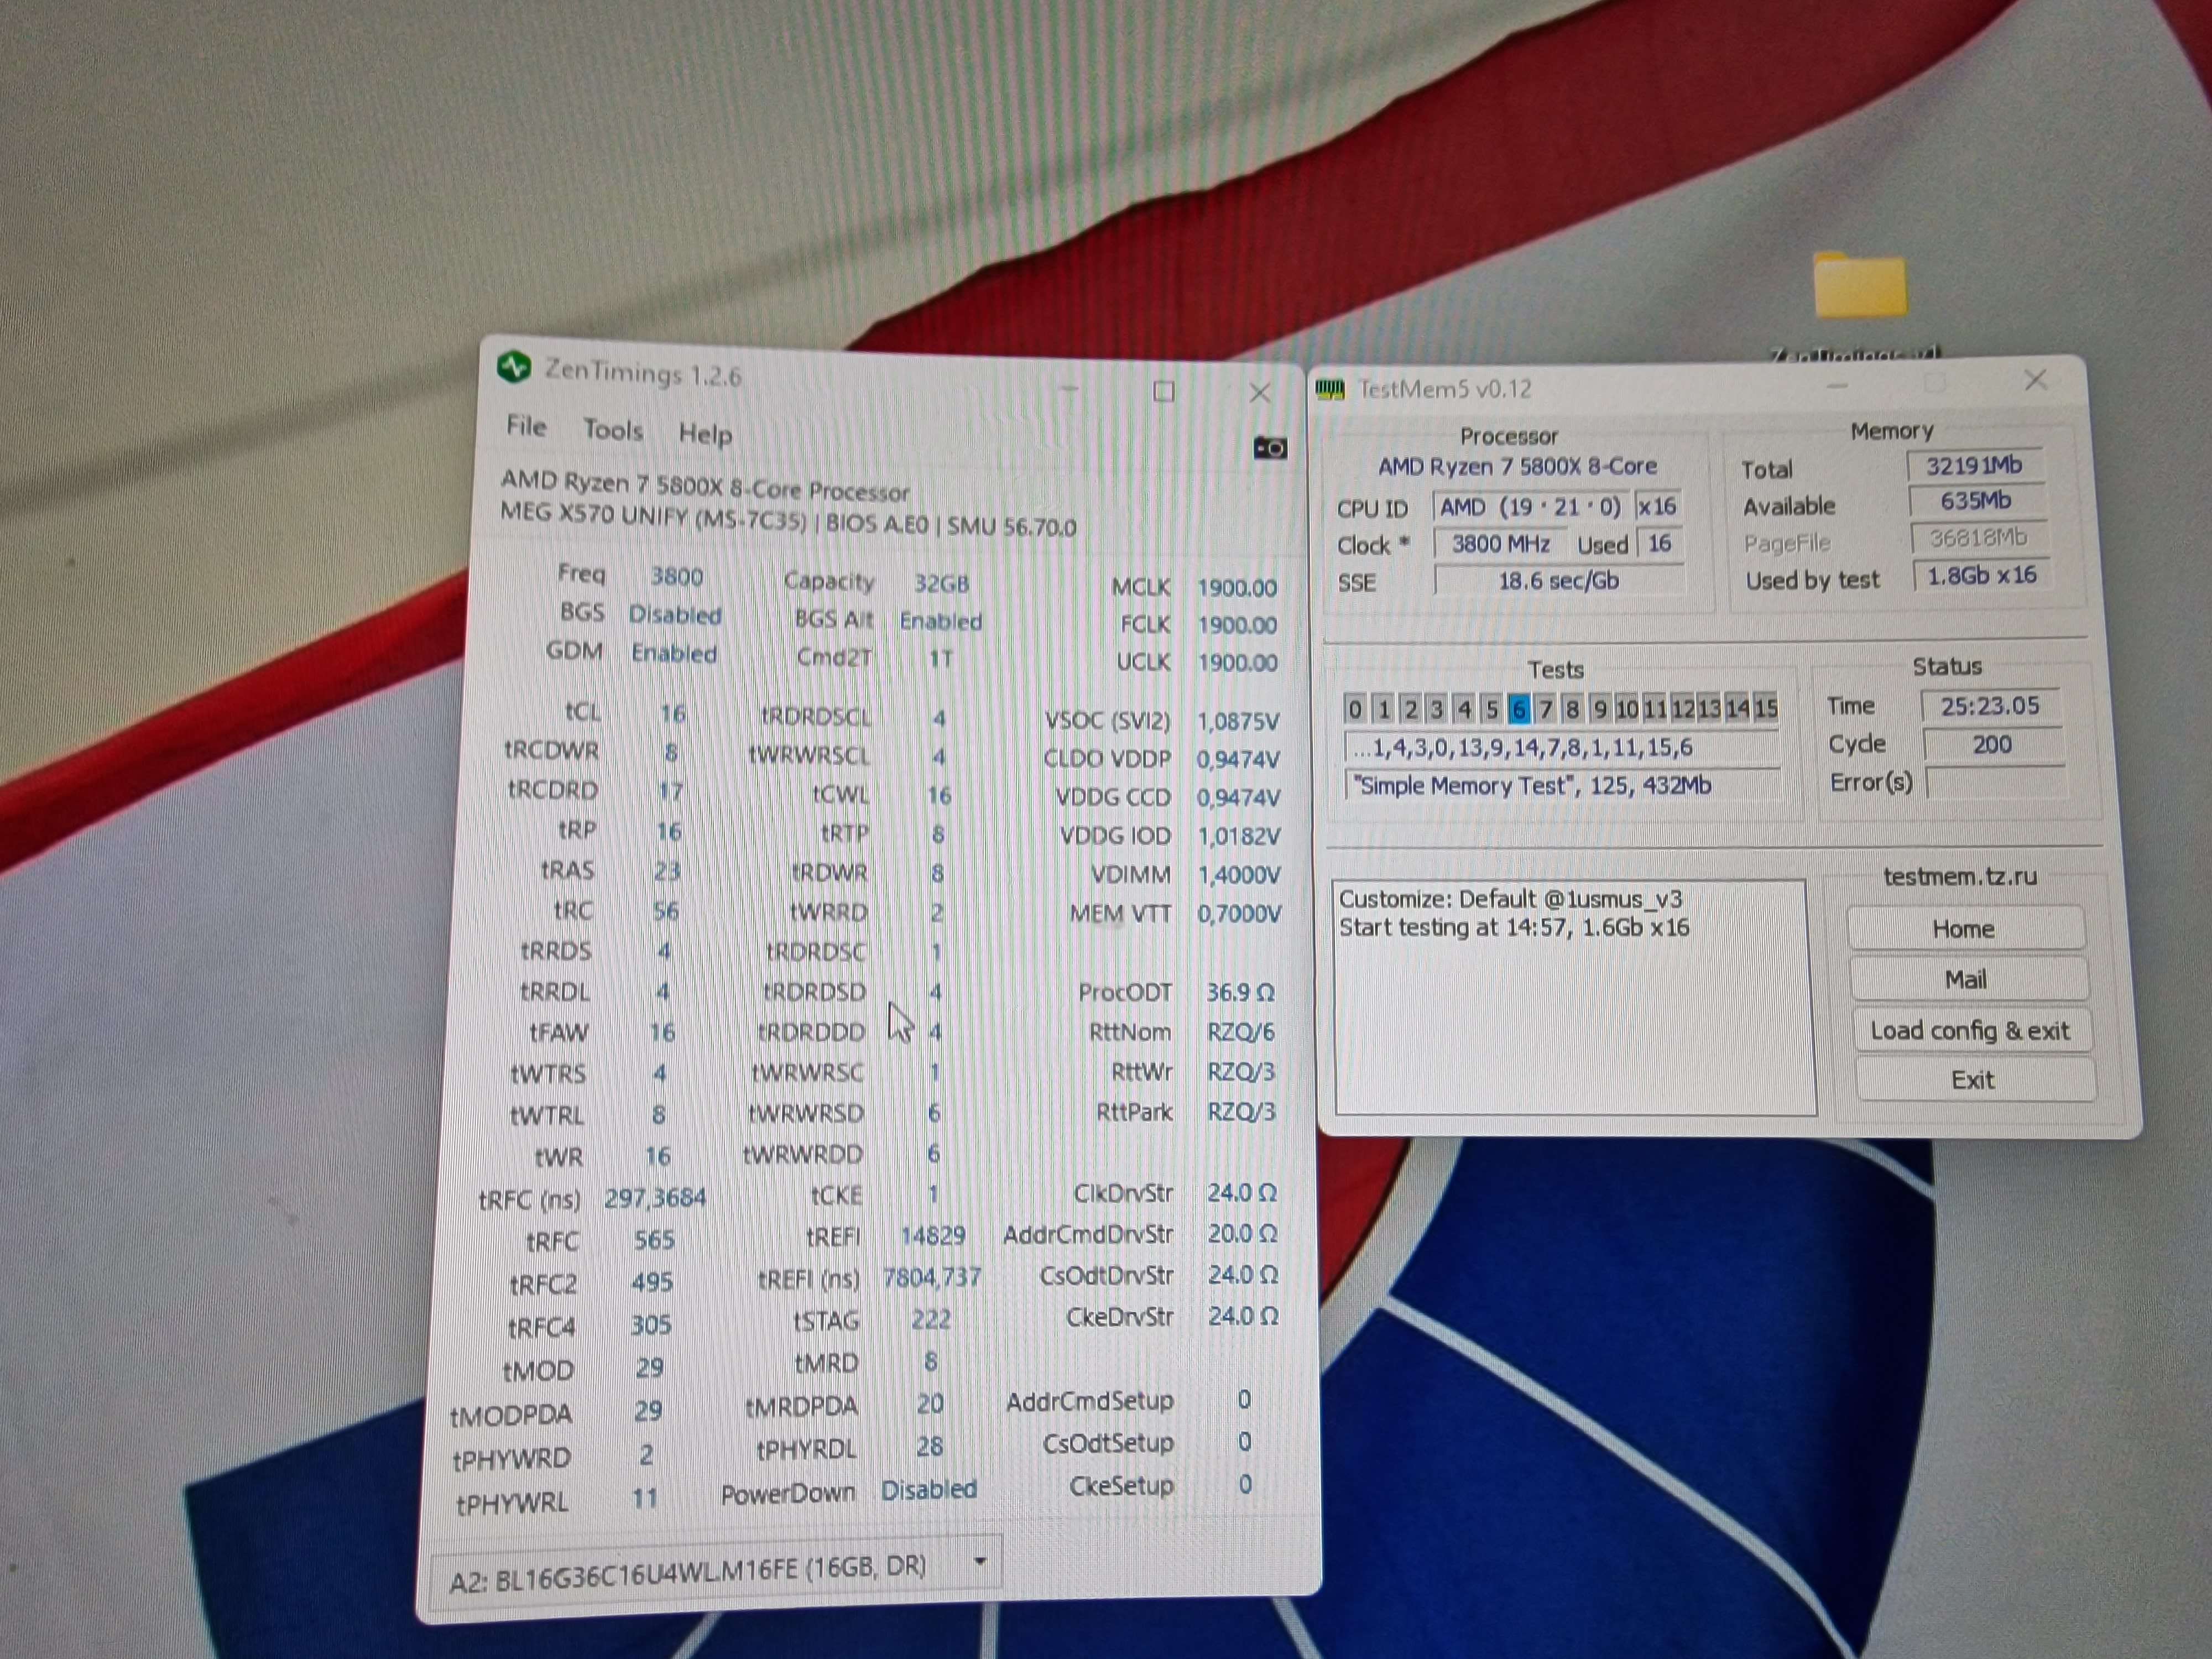The width and height of the screenshot is (2212, 1659).
Task: Click the PowerDown Disabled value
Action: click(x=929, y=1489)
